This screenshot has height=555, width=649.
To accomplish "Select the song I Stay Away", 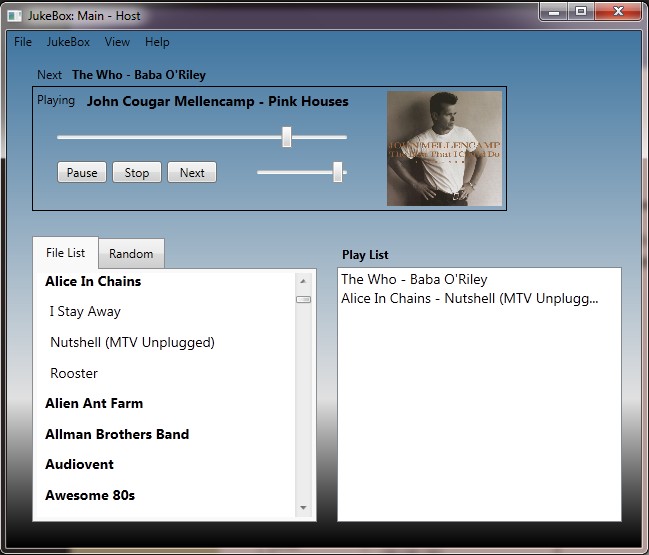I will 85,311.
